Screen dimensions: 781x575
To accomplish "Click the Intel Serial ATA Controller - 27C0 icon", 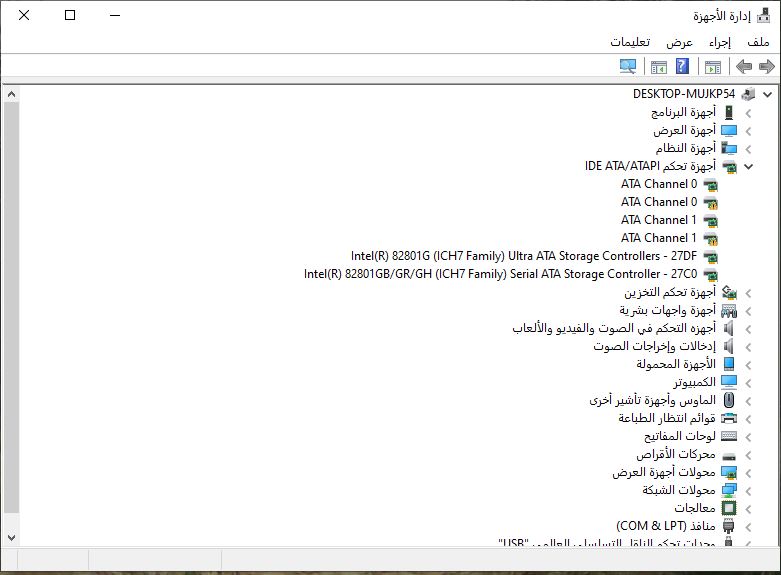I will 711,275.
